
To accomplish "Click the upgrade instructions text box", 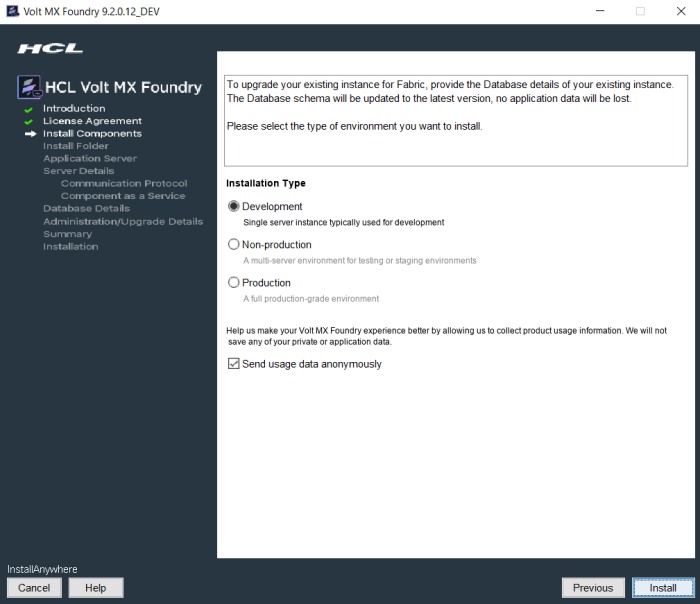I will pyautogui.click(x=455, y=120).
